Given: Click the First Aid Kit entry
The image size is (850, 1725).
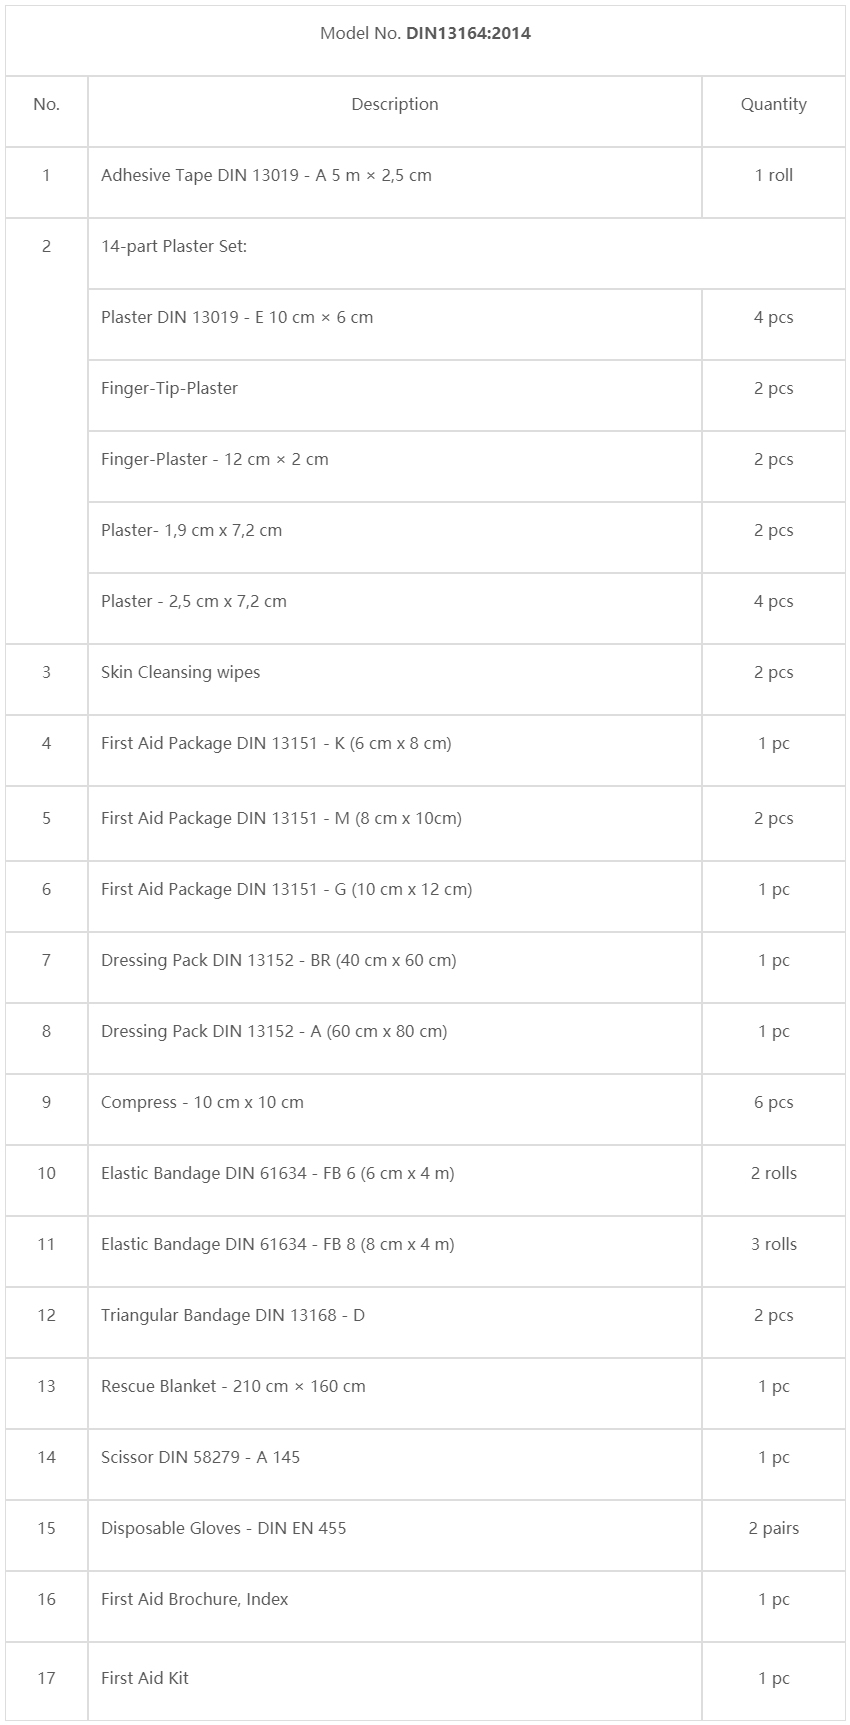Looking at the screenshot, I should (x=145, y=1678).
